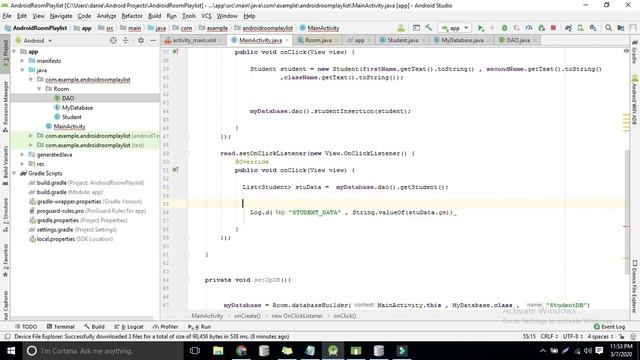The image size is (640, 360).
Task: Open the VCS menu
Action: pos(206,16)
